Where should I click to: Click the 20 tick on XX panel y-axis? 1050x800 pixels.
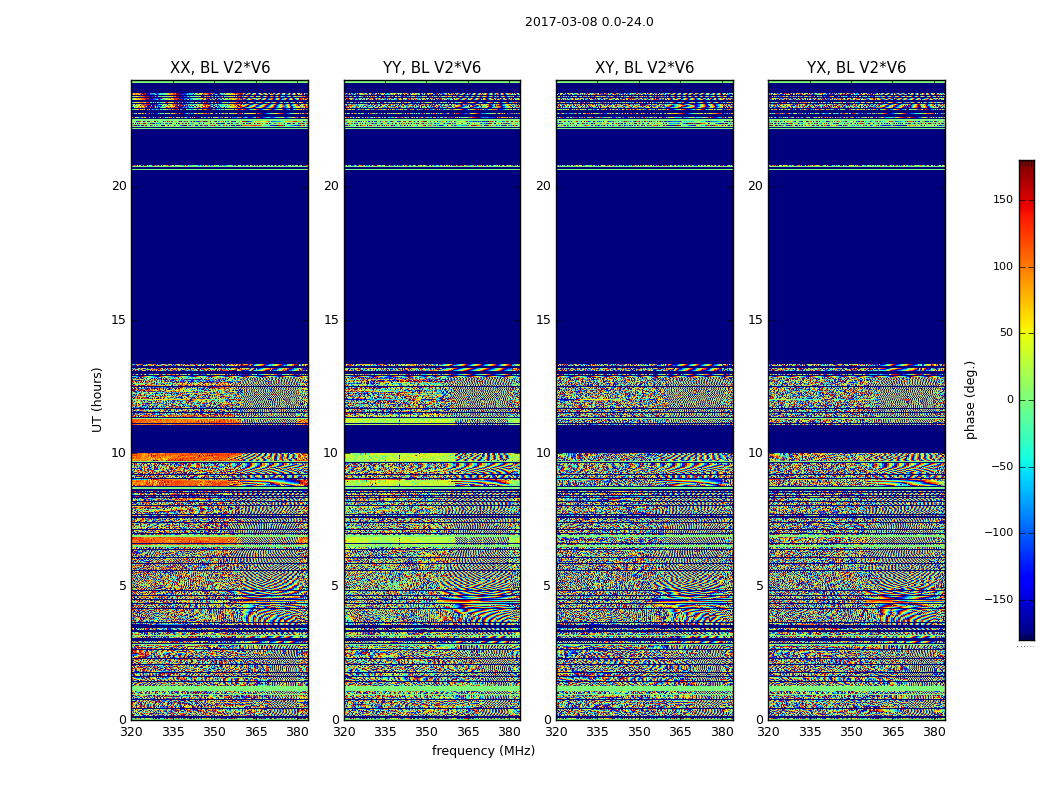(119, 186)
